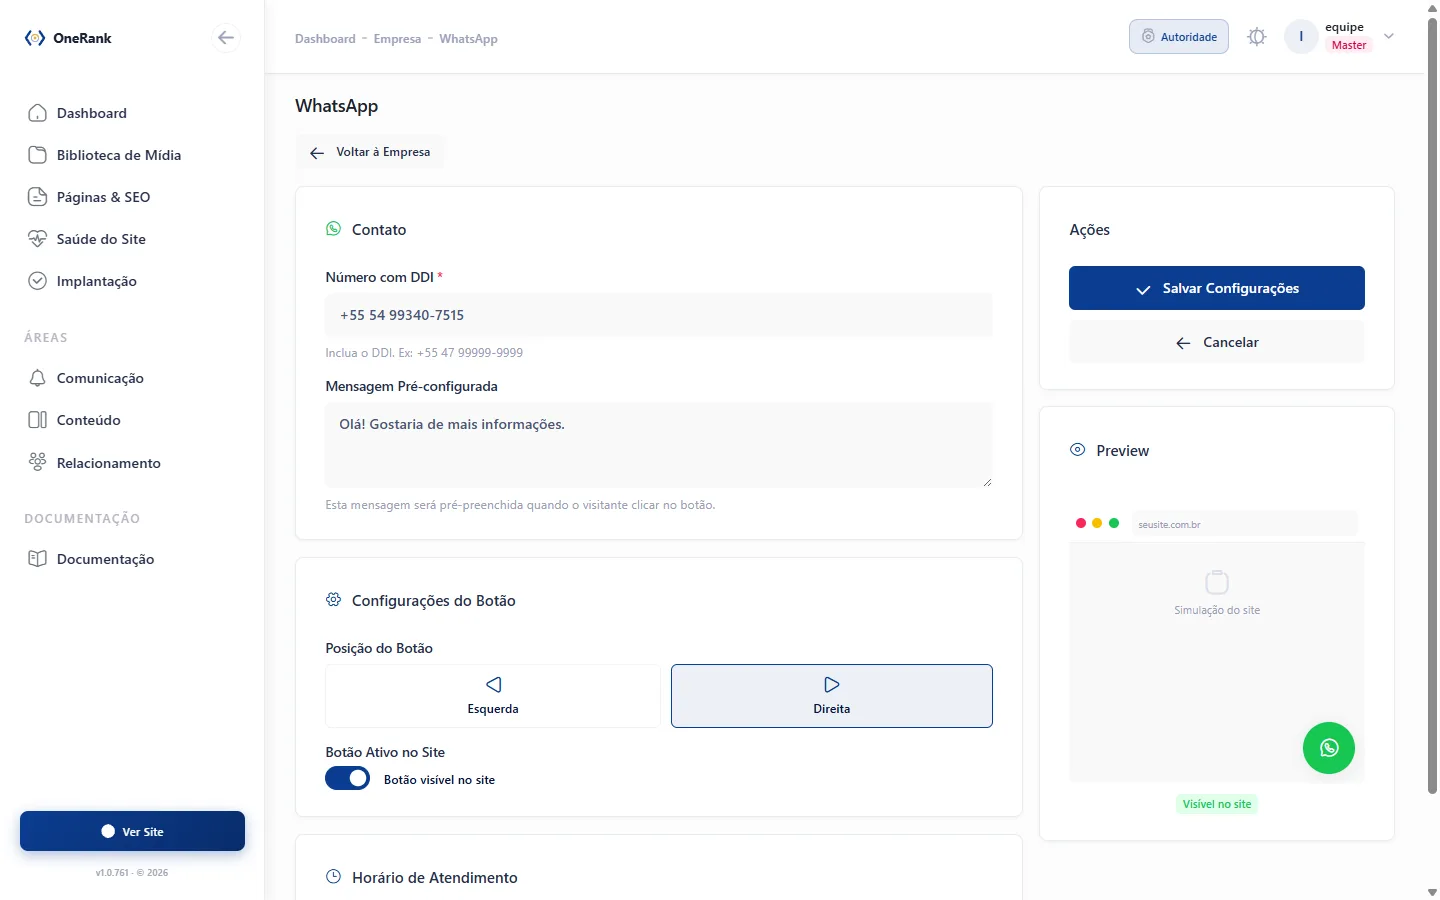This screenshot has height=900, width=1440.
Task: Click the Simulação do site placeholder icon
Action: 1217,582
